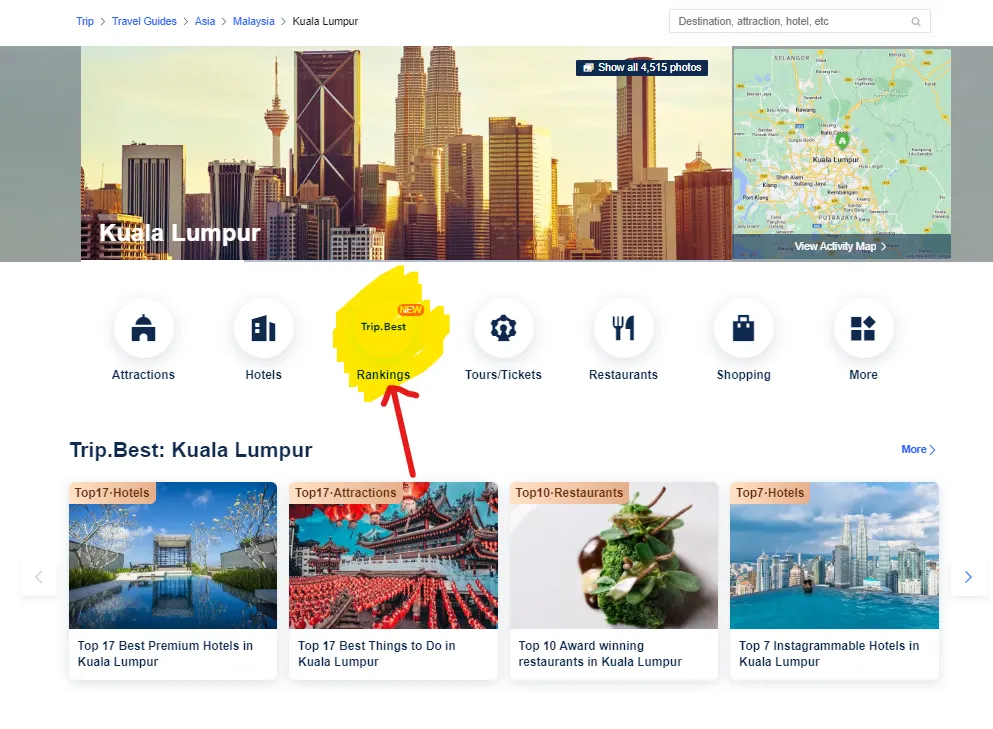
Task: Click Show all 4,515 photos button
Action: [642, 67]
